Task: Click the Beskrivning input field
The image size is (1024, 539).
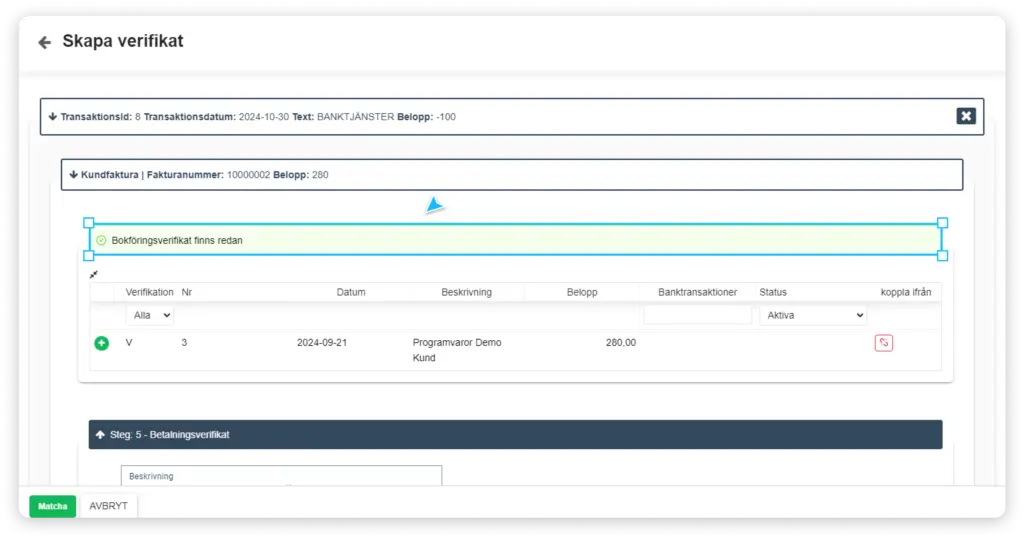Action: pyautogui.click(x=281, y=476)
